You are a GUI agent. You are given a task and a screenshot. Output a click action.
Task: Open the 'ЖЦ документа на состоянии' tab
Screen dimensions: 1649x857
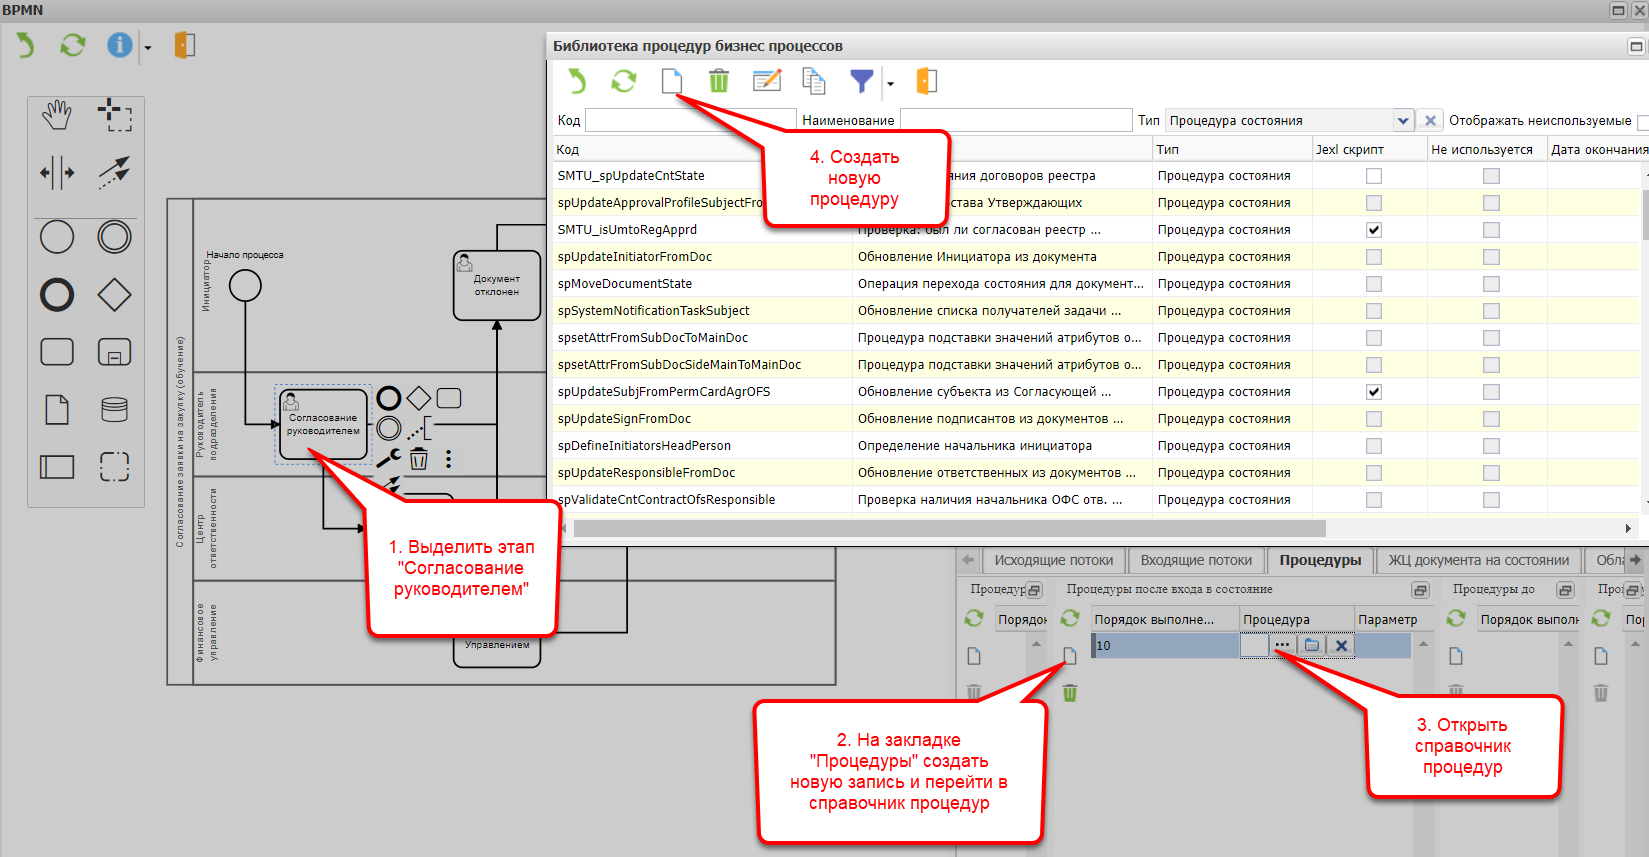pyautogui.click(x=1478, y=560)
